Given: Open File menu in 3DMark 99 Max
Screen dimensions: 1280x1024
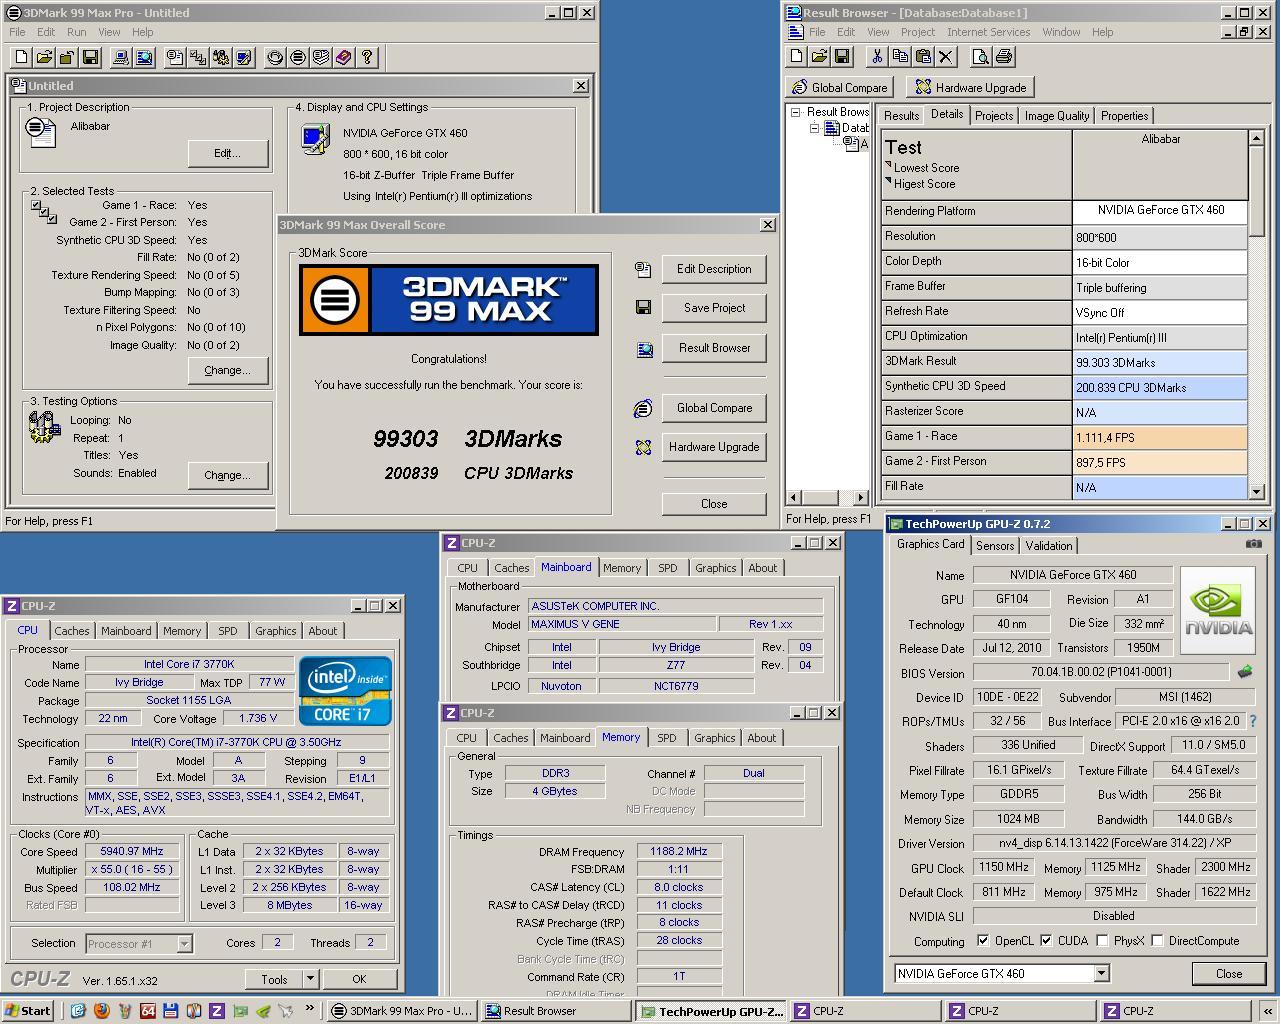Looking at the screenshot, I should (17, 32).
